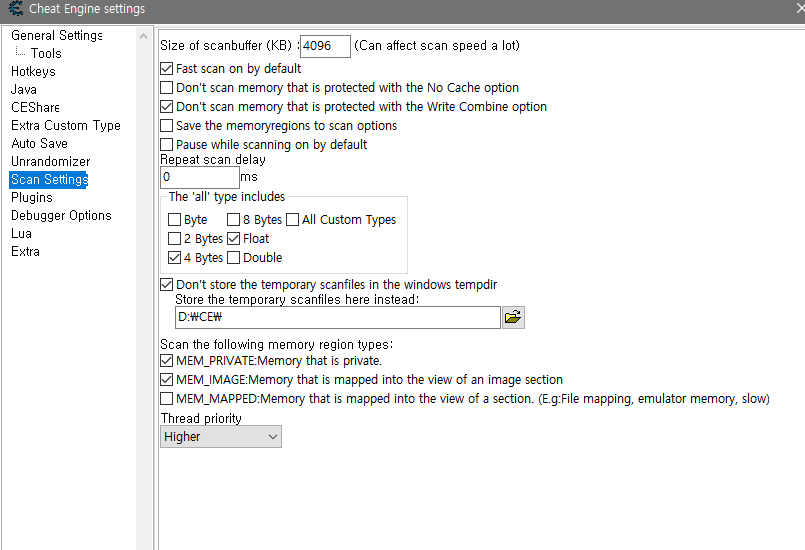Click the 'Scan the following memory region types:' text
Screen dimensions: 805x550
tap(276, 344)
